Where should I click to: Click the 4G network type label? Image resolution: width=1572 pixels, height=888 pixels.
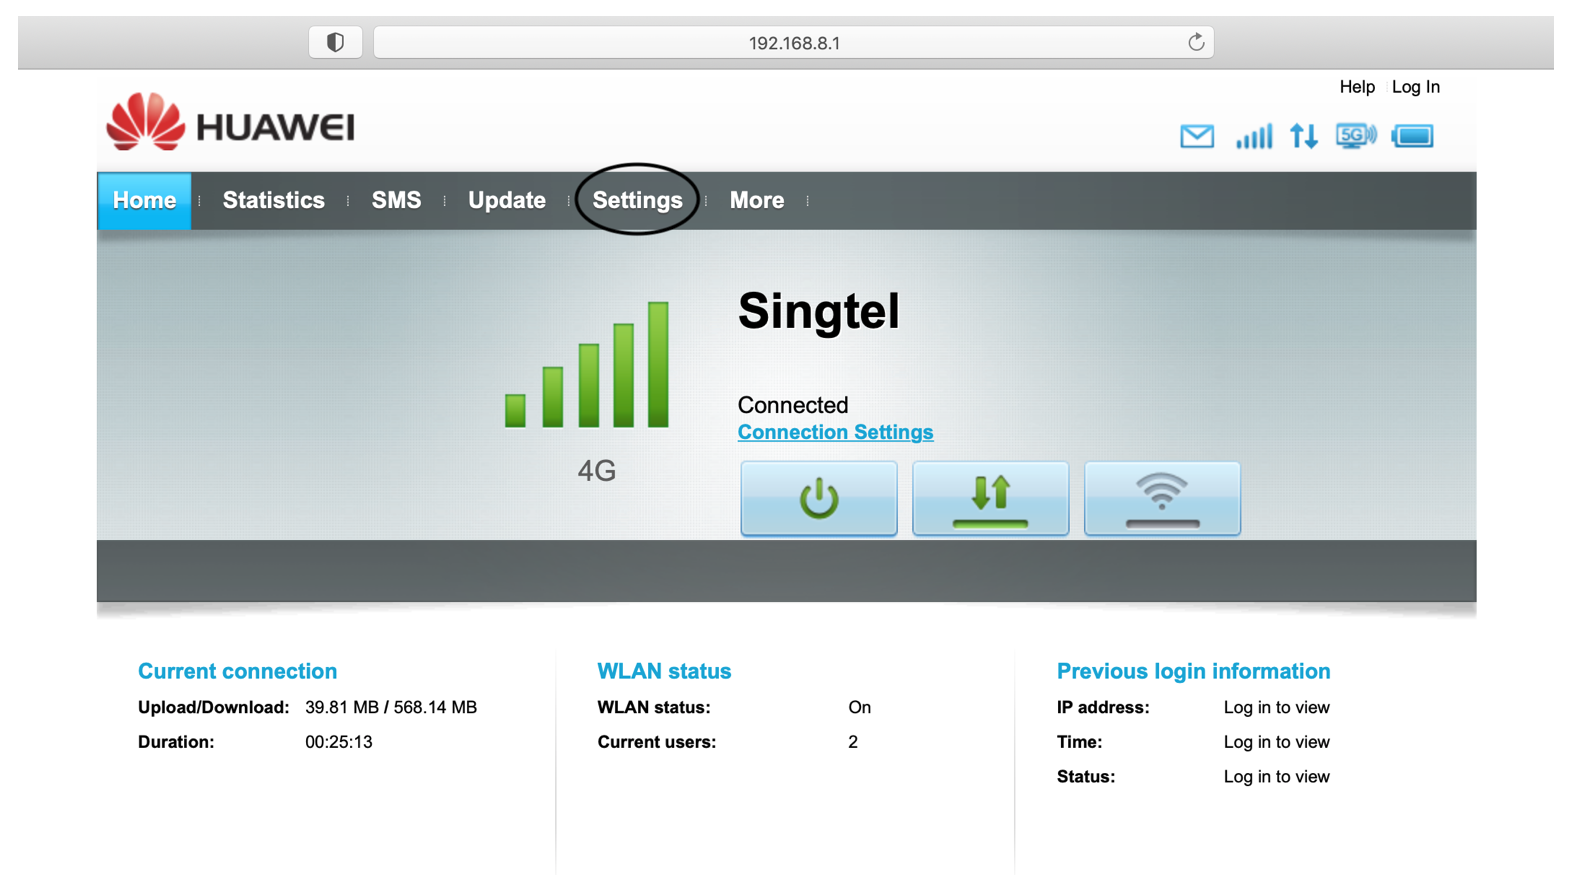click(x=596, y=471)
